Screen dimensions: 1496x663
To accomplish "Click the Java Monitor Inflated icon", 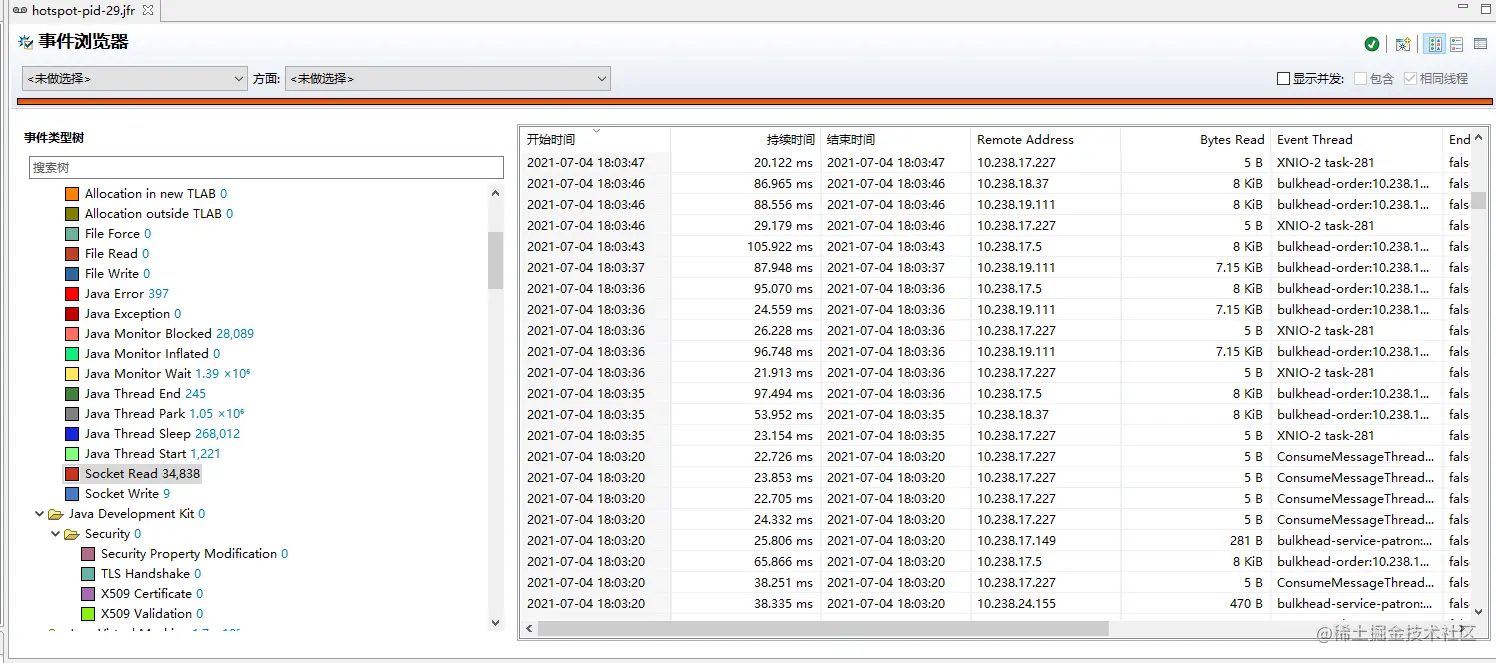I will pos(72,354).
